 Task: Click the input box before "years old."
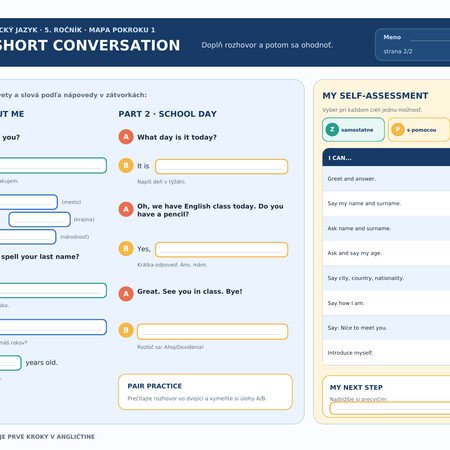9,363
